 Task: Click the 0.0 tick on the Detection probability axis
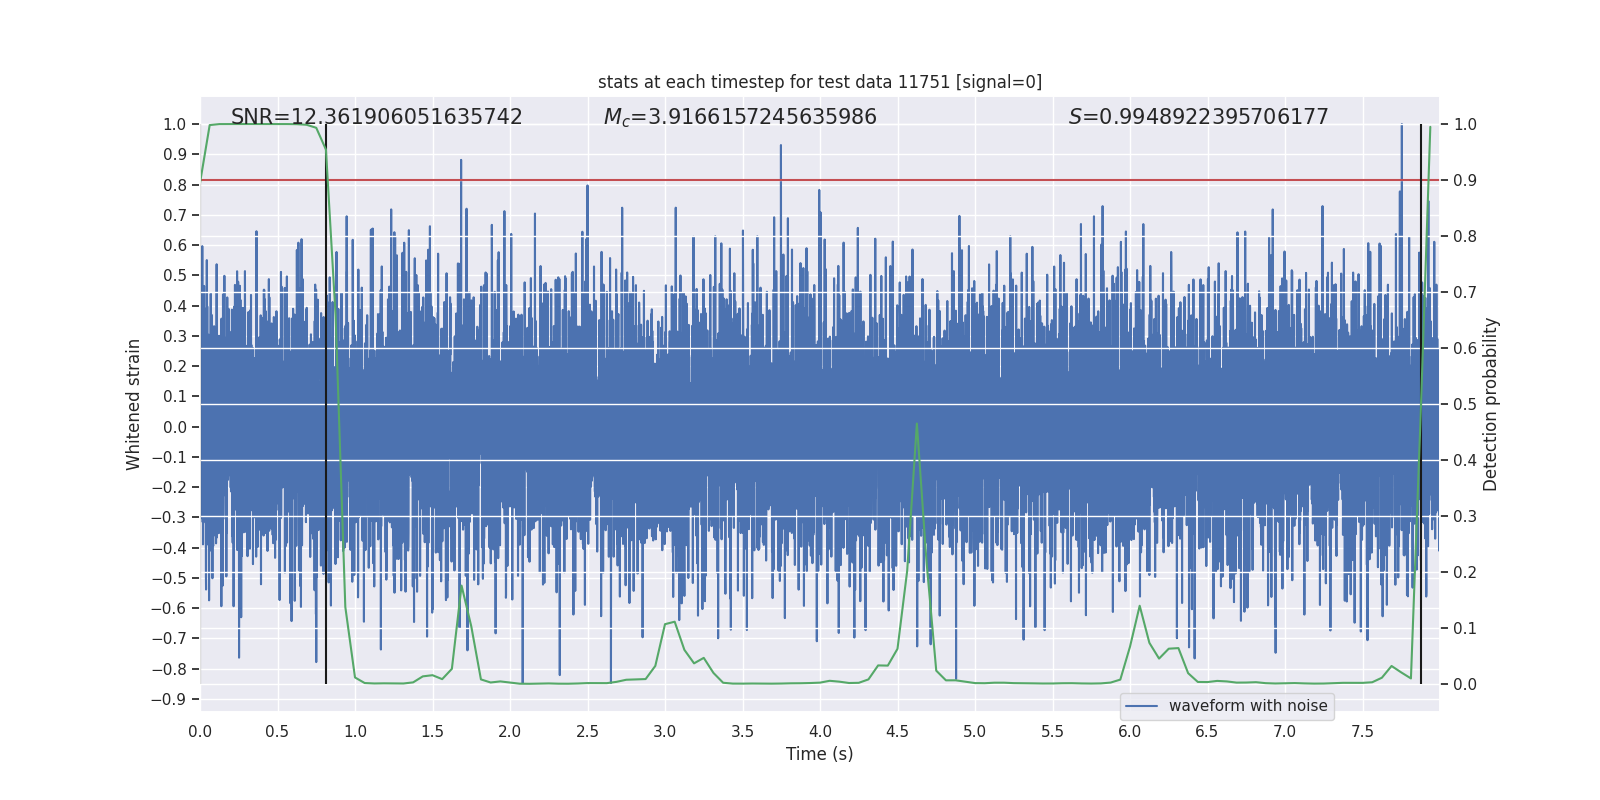click(x=1465, y=685)
